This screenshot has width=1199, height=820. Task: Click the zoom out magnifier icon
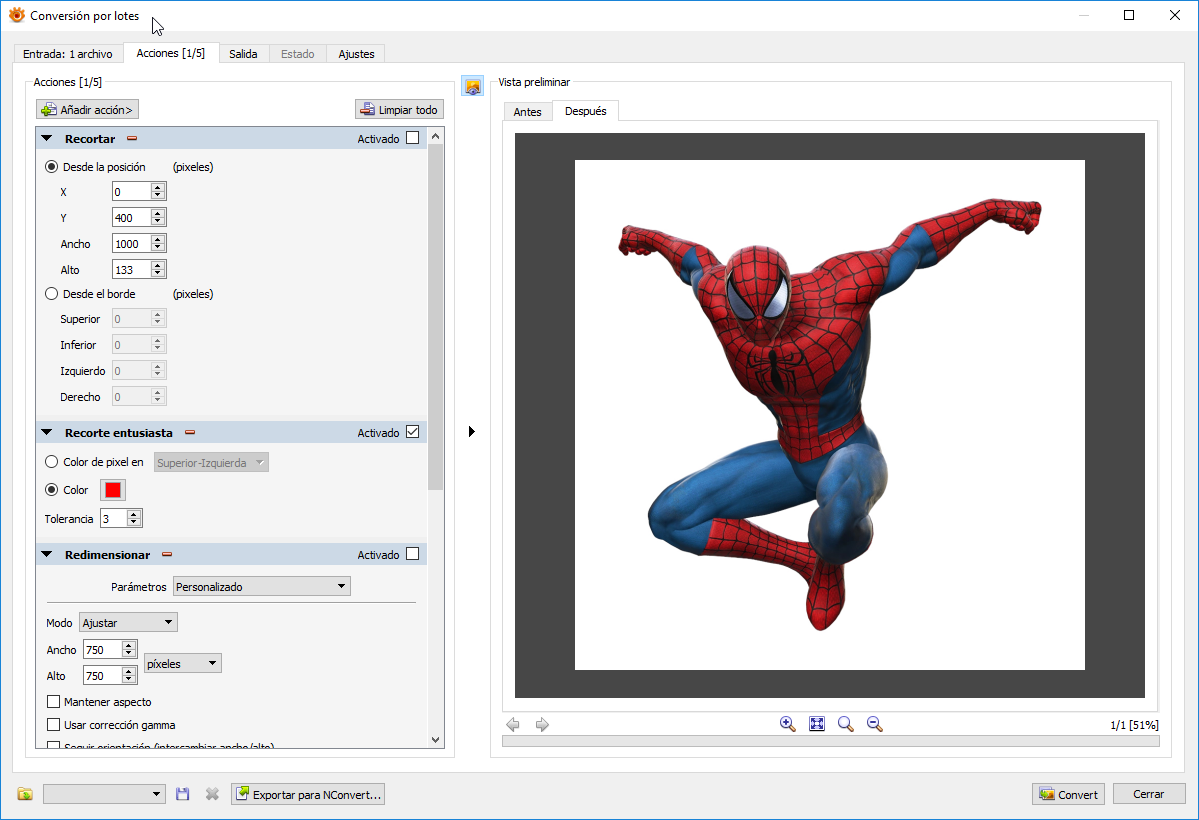[x=874, y=724]
